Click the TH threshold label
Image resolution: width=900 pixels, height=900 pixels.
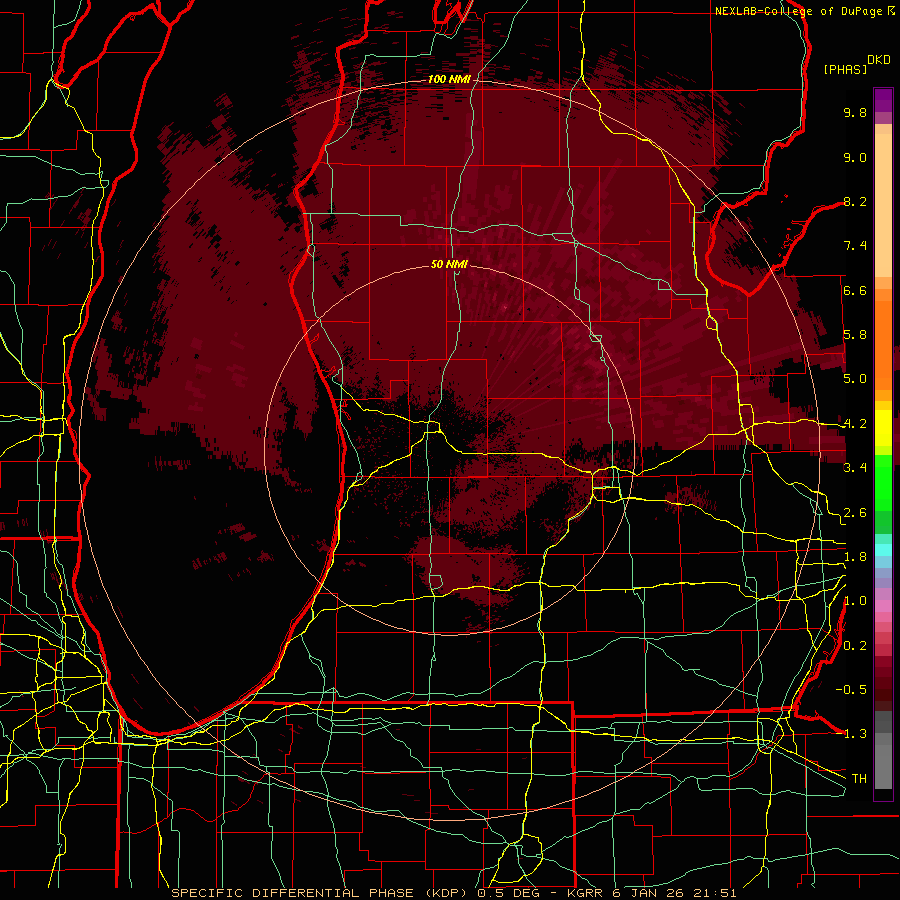(859, 779)
